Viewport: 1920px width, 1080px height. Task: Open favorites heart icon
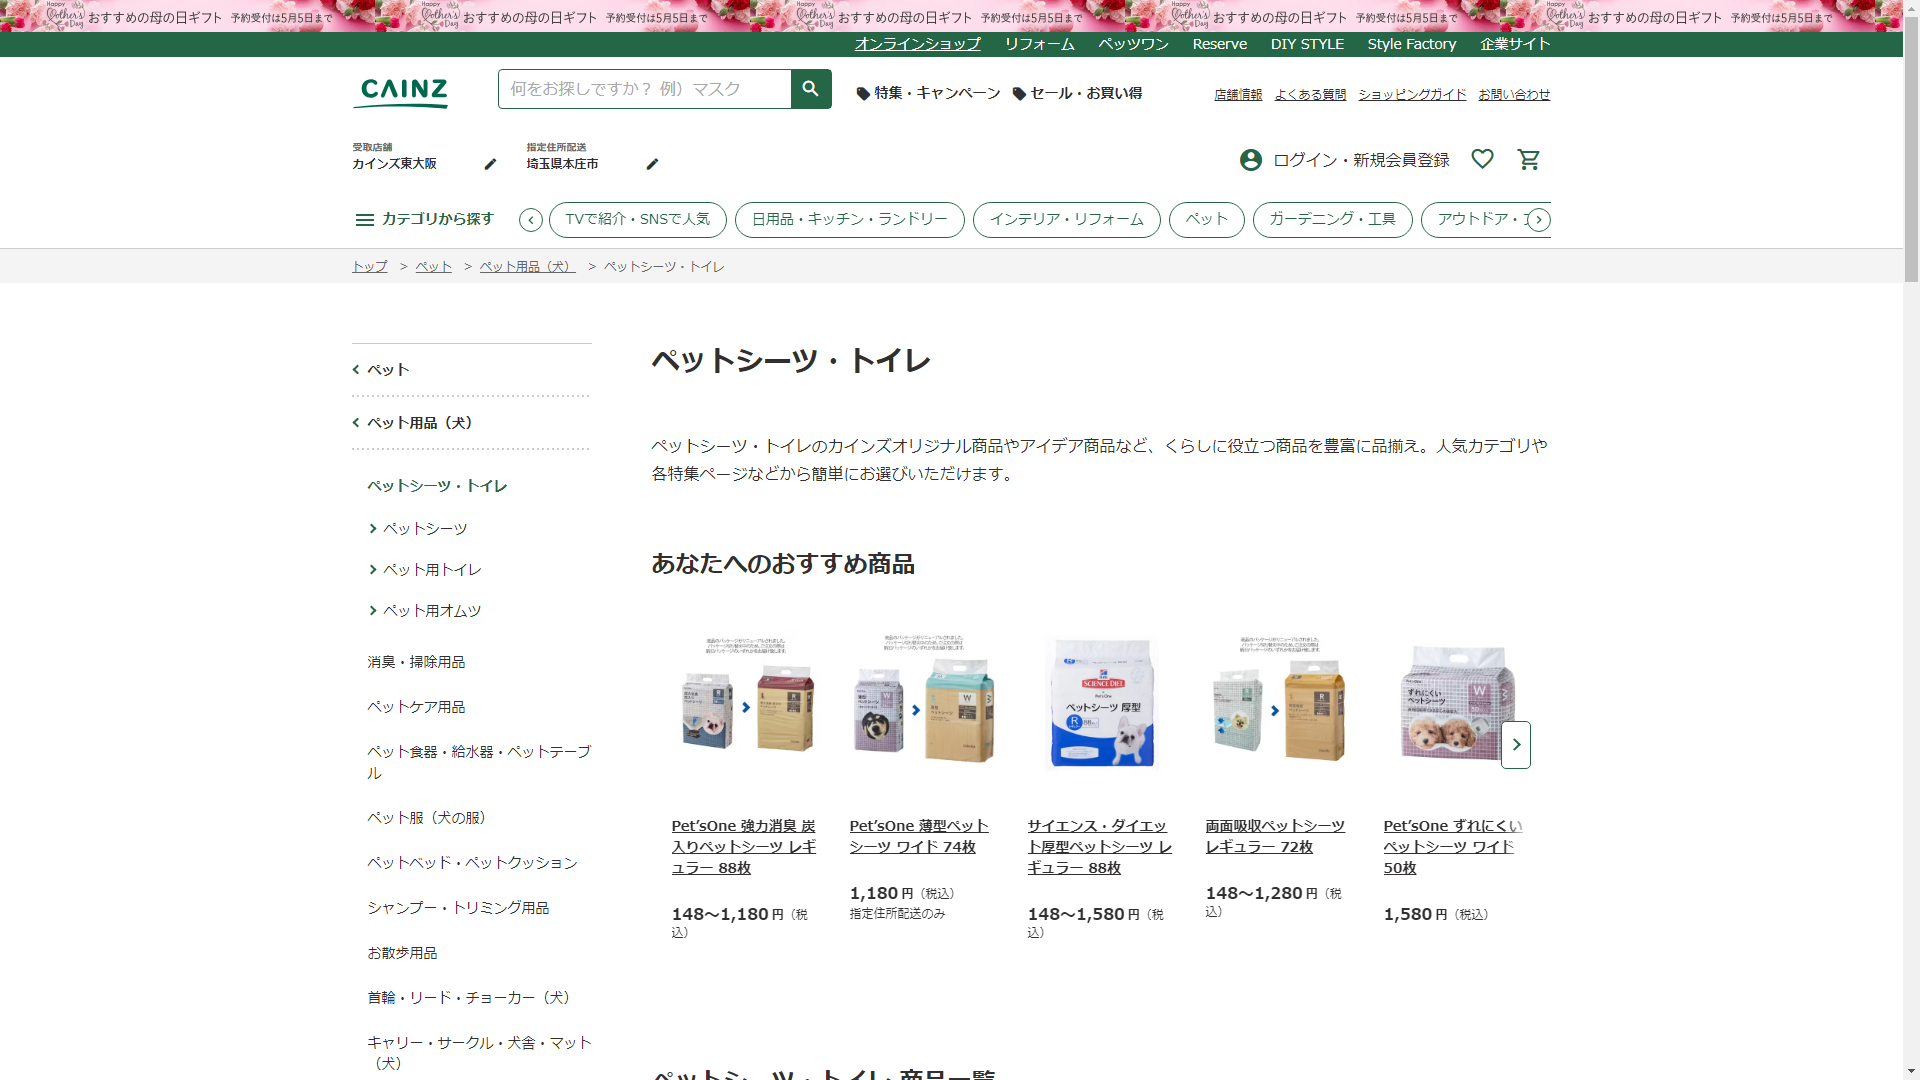[x=1482, y=159]
